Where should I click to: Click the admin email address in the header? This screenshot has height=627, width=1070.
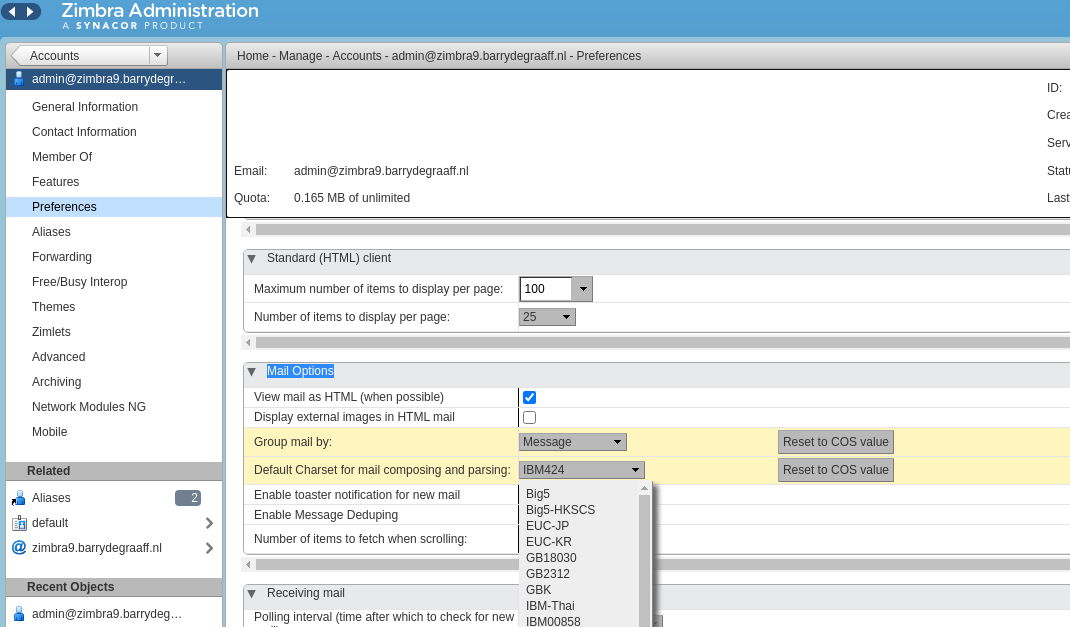coord(381,171)
